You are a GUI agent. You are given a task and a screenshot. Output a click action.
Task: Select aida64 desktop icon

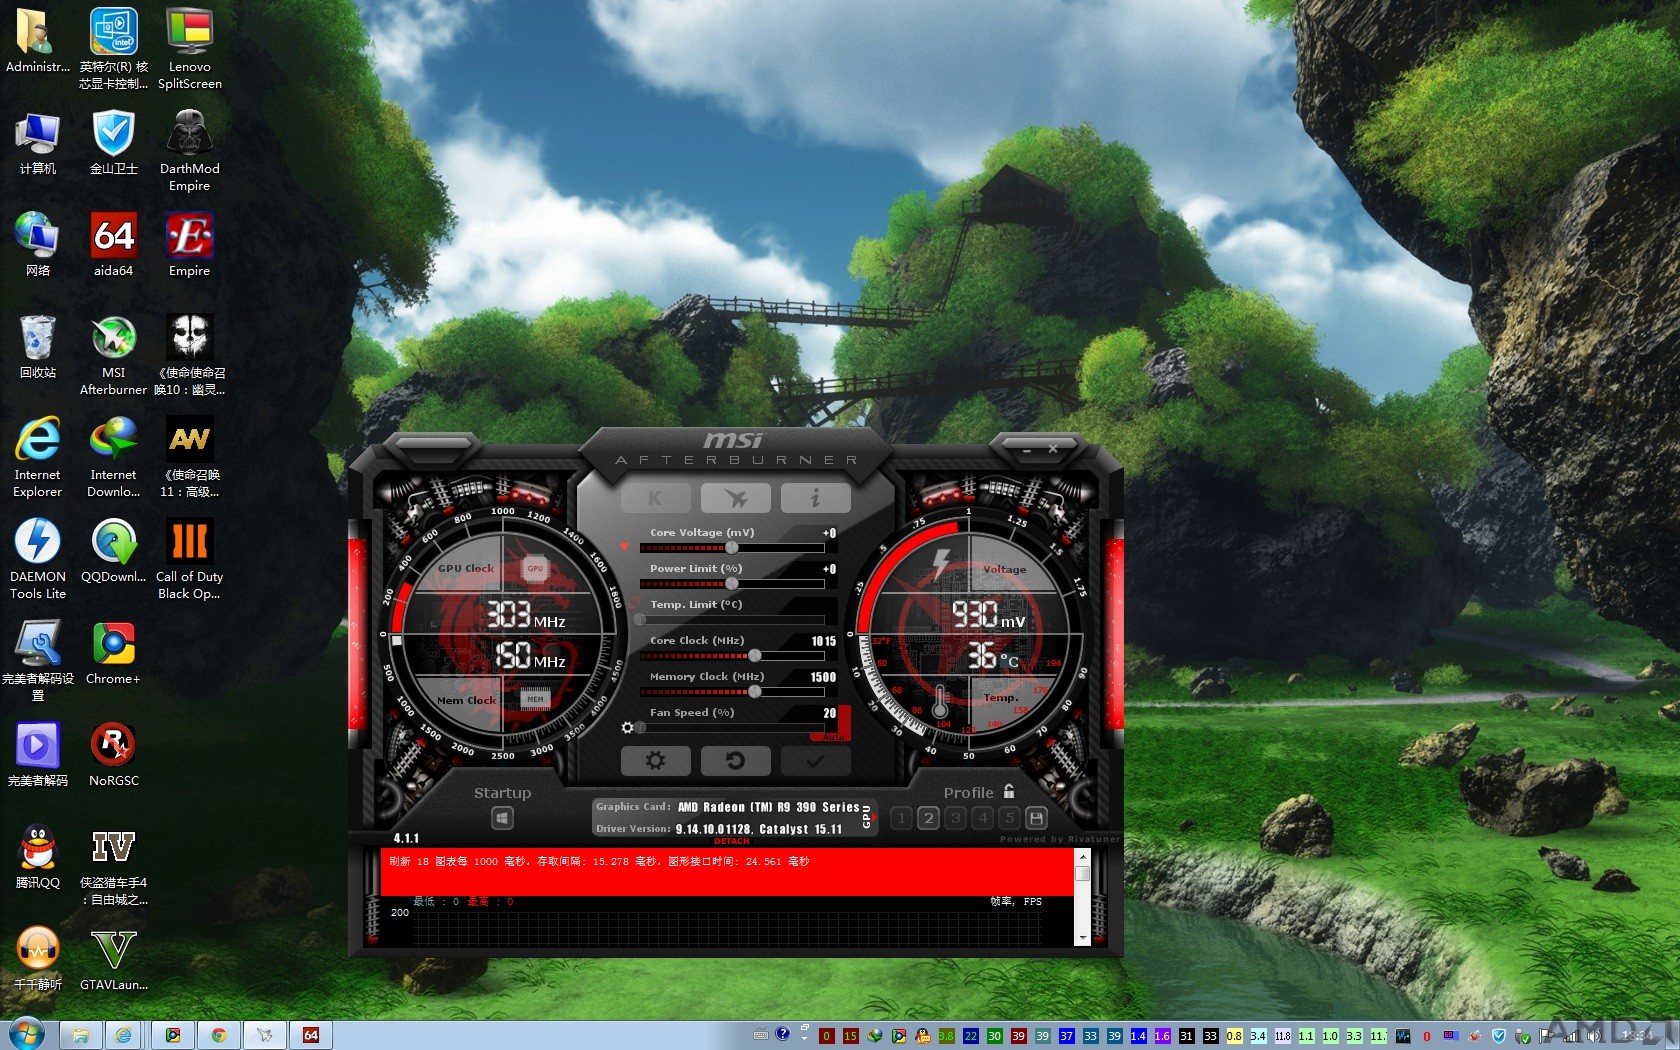(113, 245)
